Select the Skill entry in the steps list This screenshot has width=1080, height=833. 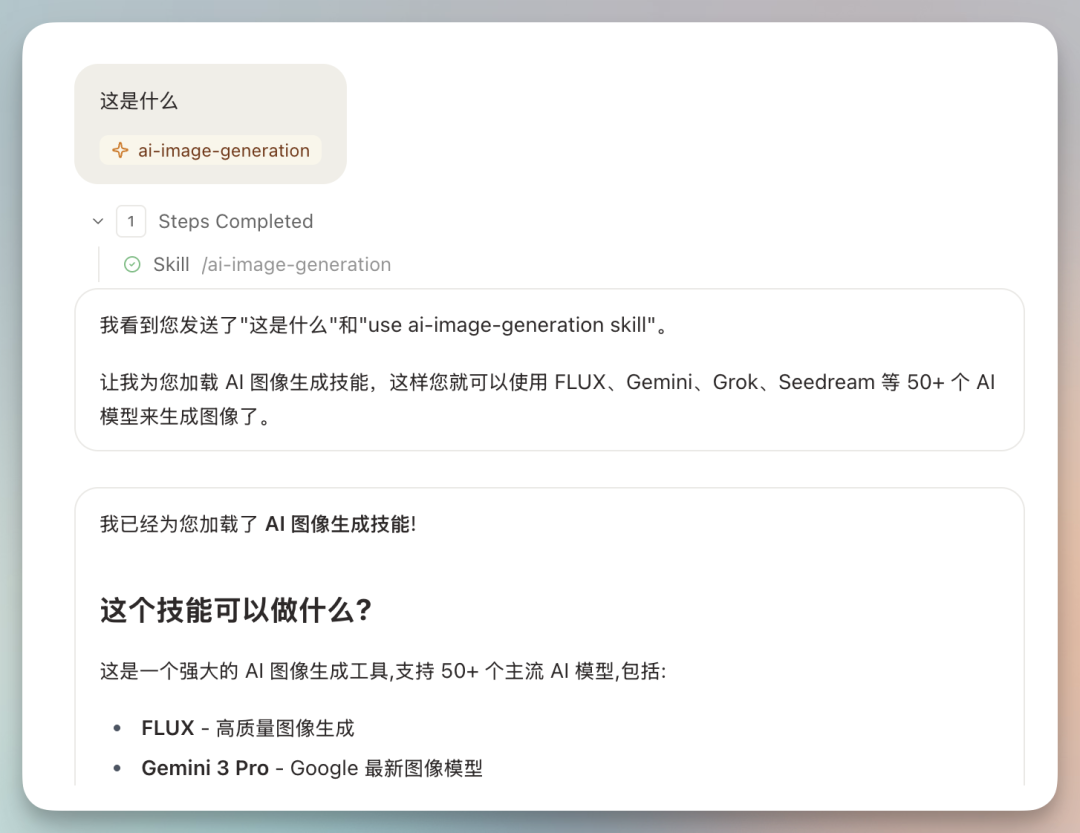(171, 264)
